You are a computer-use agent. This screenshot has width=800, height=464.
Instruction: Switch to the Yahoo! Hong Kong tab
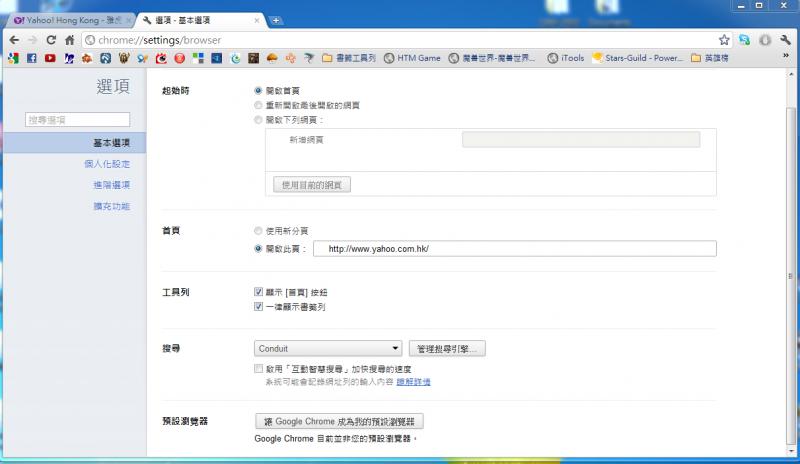(68, 20)
